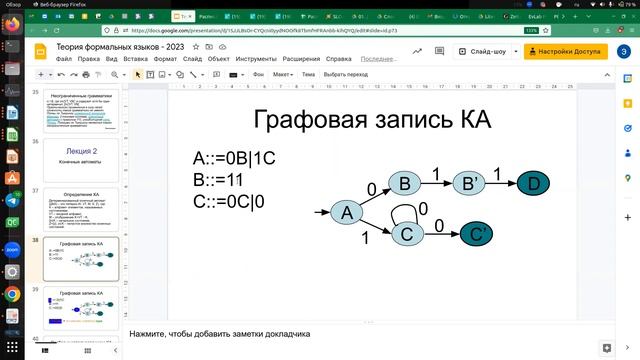This screenshot has height=360, width=640.
Task: Check the cloud save status icon
Action: click(x=222, y=47)
